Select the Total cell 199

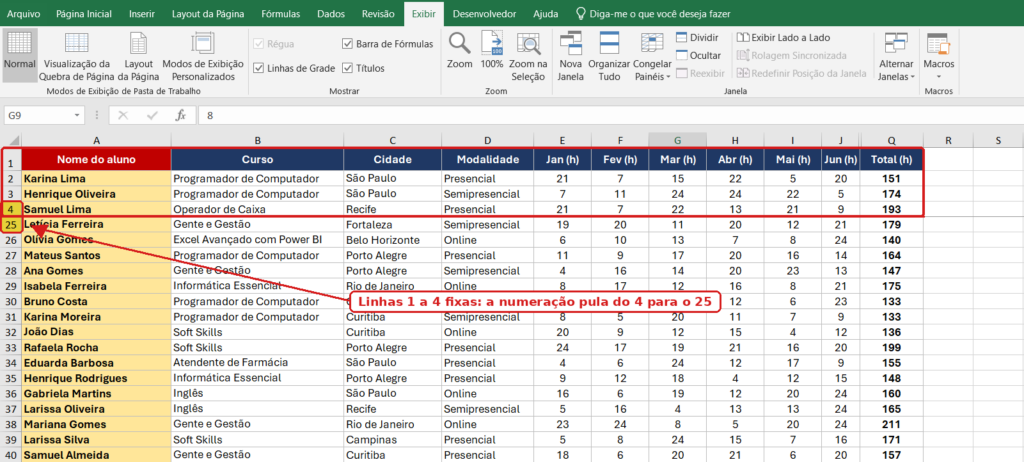coord(891,347)
